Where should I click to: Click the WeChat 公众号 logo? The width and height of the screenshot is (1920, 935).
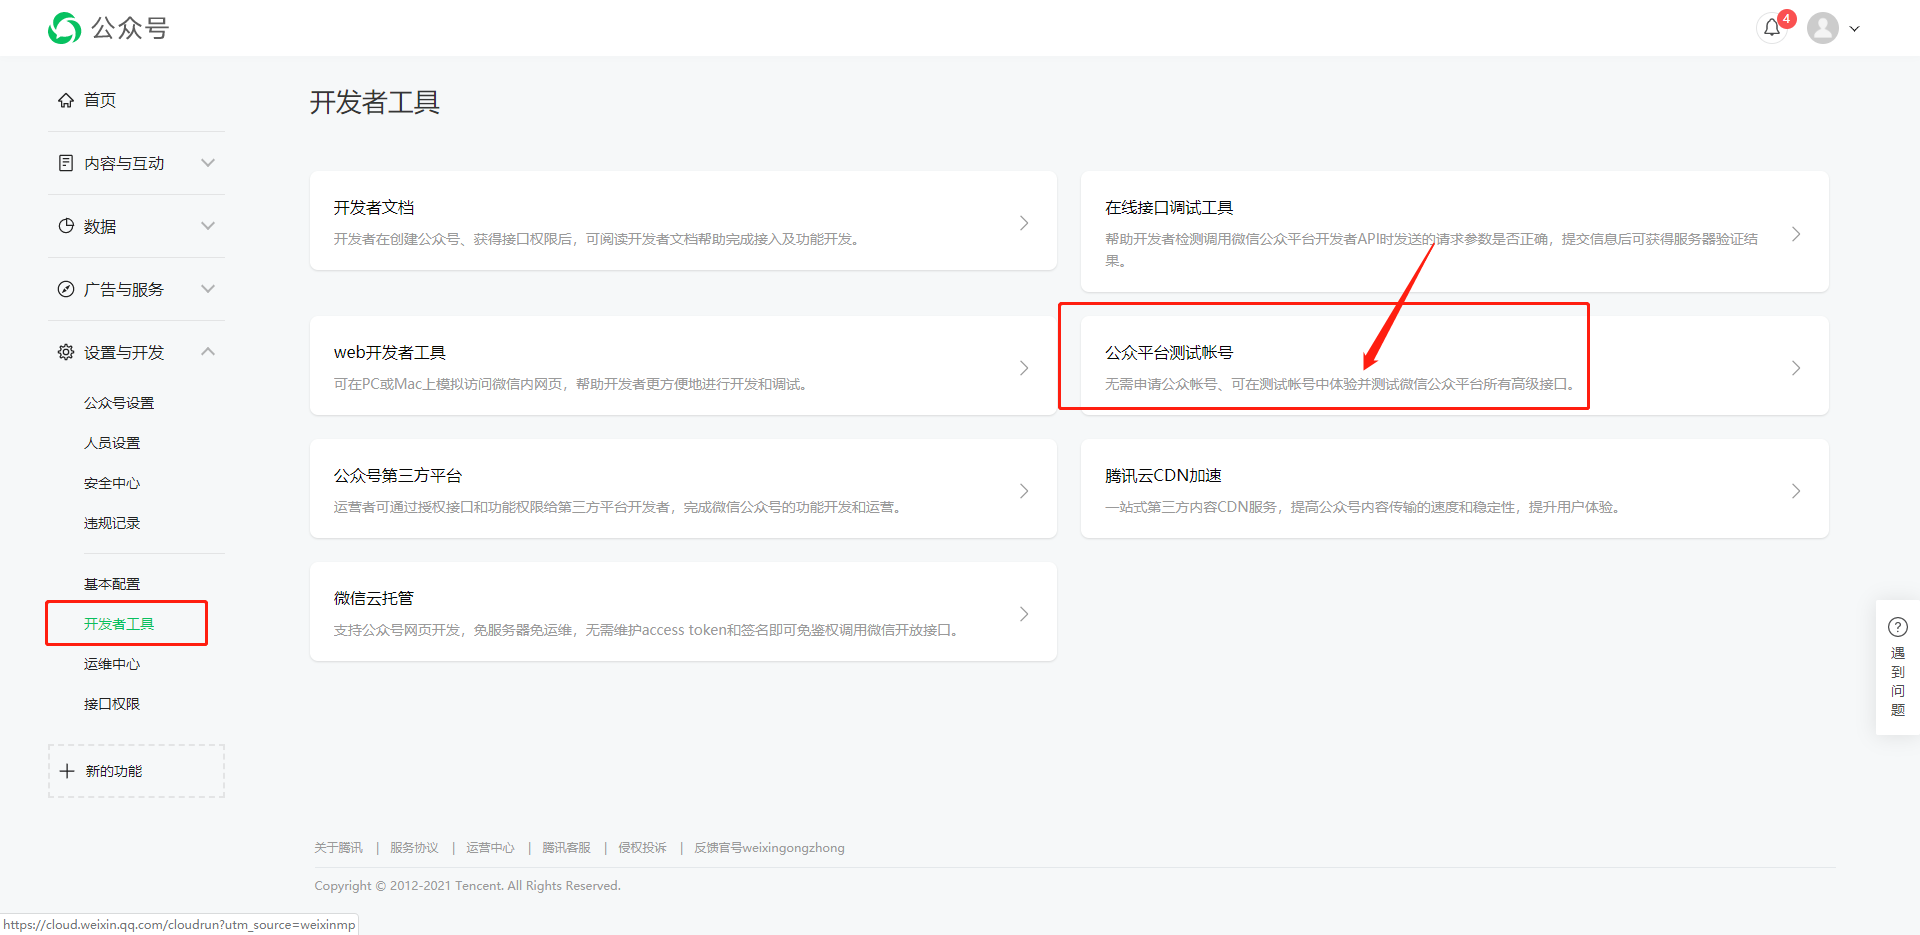tap(109, 28)
